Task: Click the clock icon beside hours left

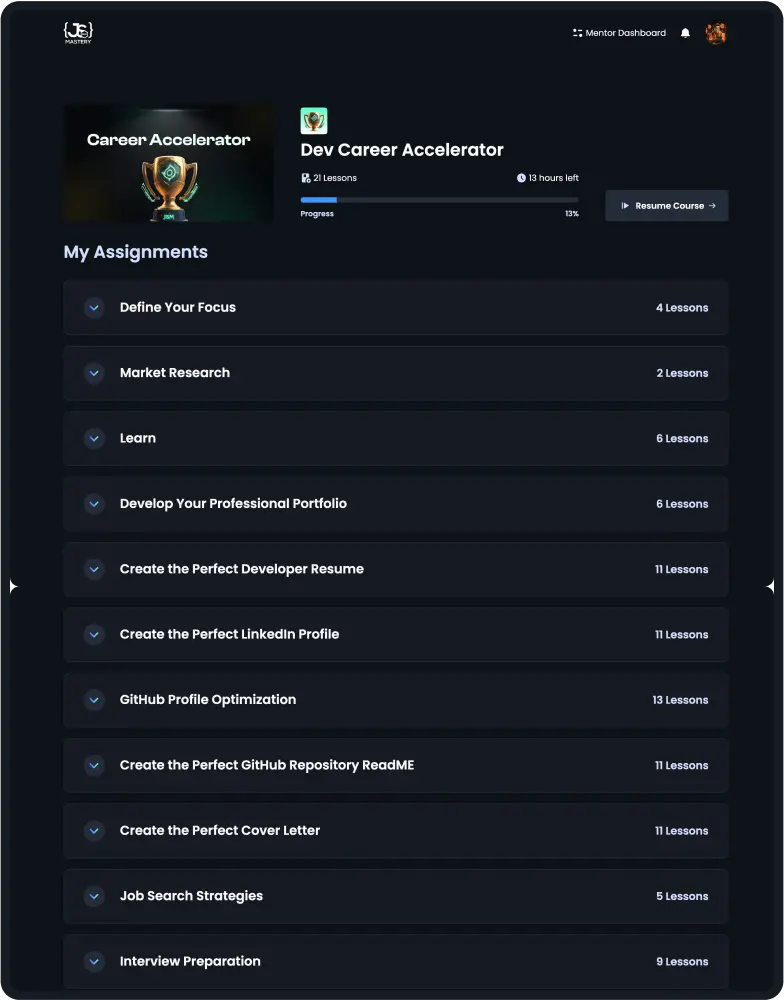Action: (x=521, y=178)
